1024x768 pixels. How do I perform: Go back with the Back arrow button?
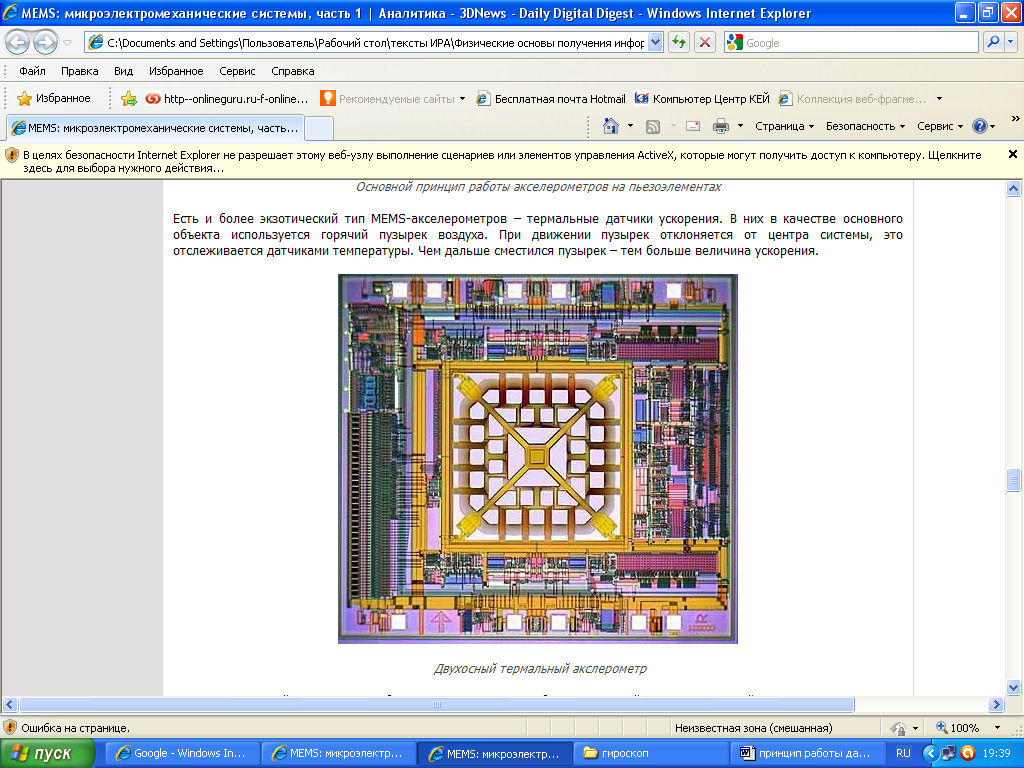(18, 42)
